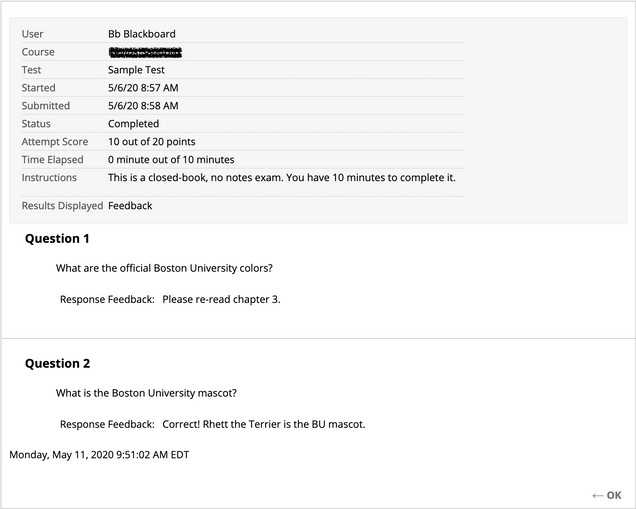
Task: Click the Question 2 heading
Action: click(57, 364)
